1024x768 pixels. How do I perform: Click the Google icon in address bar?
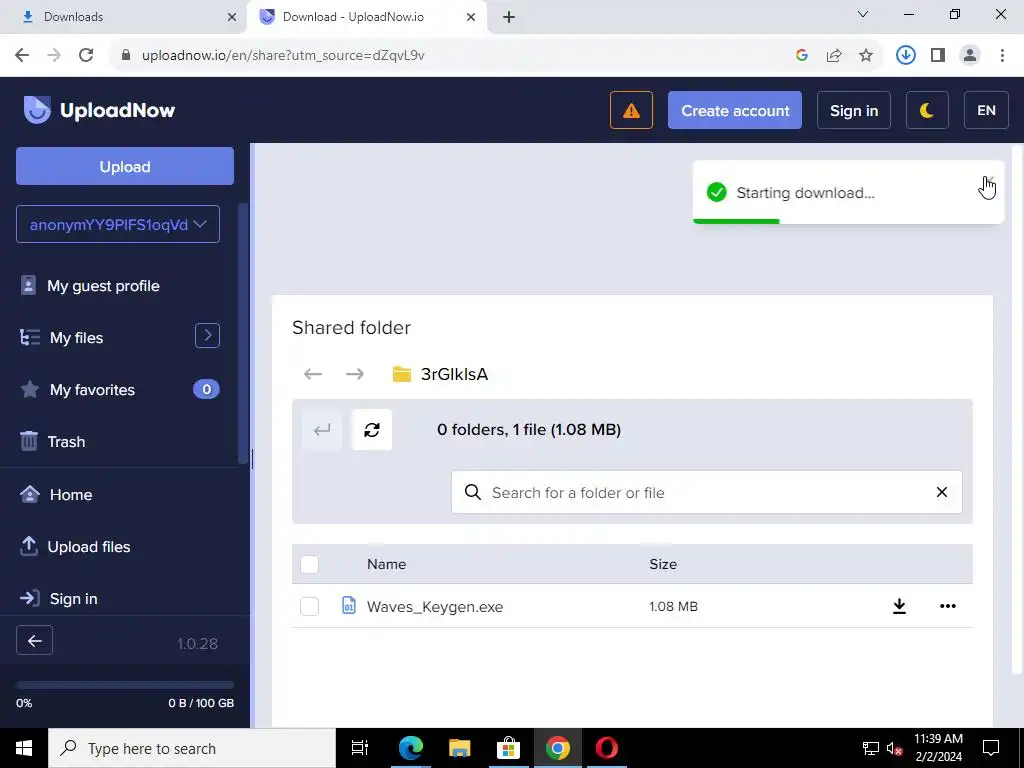802,56
